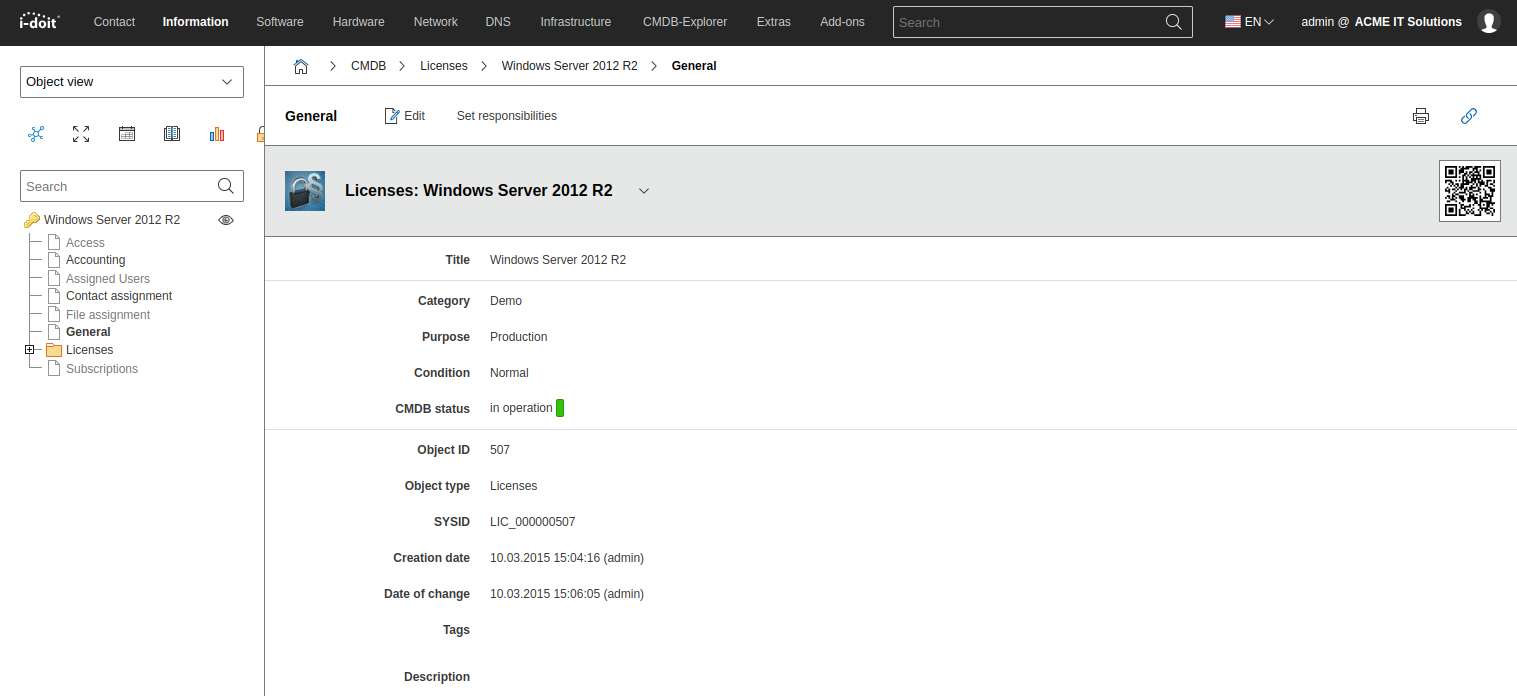The width and height of the screenshot is (1517, 696).
Task: Click the green in operation status swatch
Action: coord(560,408)
